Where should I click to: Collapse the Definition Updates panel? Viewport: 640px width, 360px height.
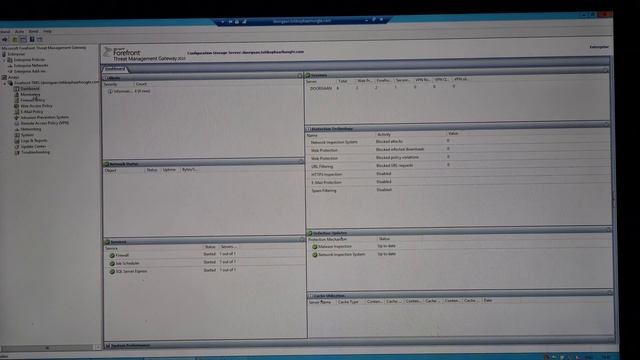(x=609, y=230)
